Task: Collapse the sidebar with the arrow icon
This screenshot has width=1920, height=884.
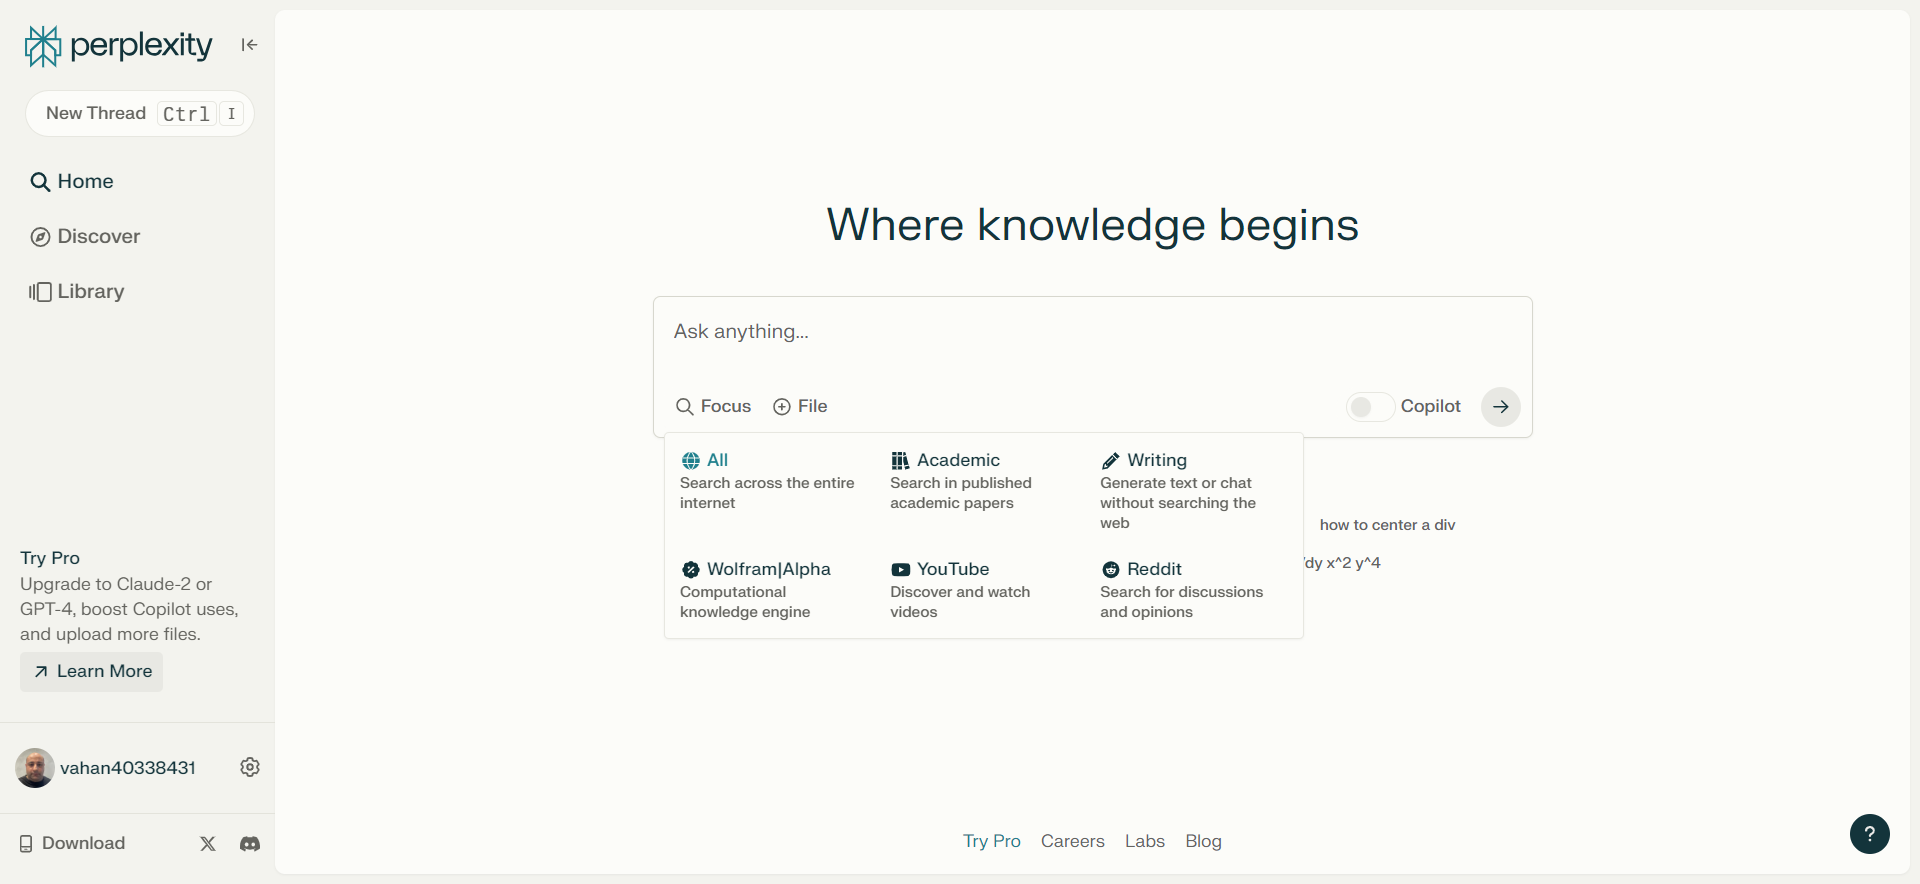Action: tap(249, 45)
